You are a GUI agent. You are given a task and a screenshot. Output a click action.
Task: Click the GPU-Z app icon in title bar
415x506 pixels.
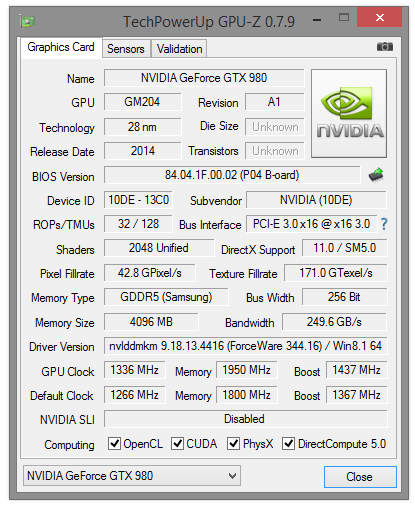point(27,21)
